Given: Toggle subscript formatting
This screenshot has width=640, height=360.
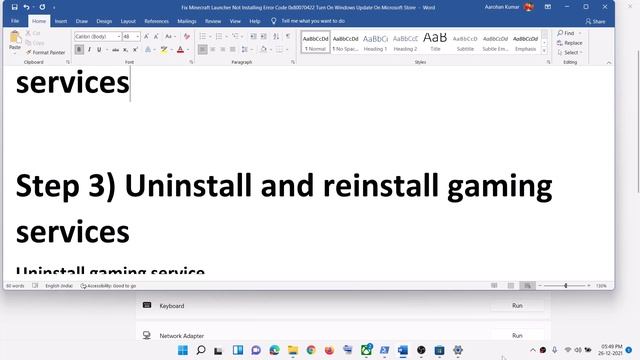Looking at the screenshot, I should (x=125, y=50).
